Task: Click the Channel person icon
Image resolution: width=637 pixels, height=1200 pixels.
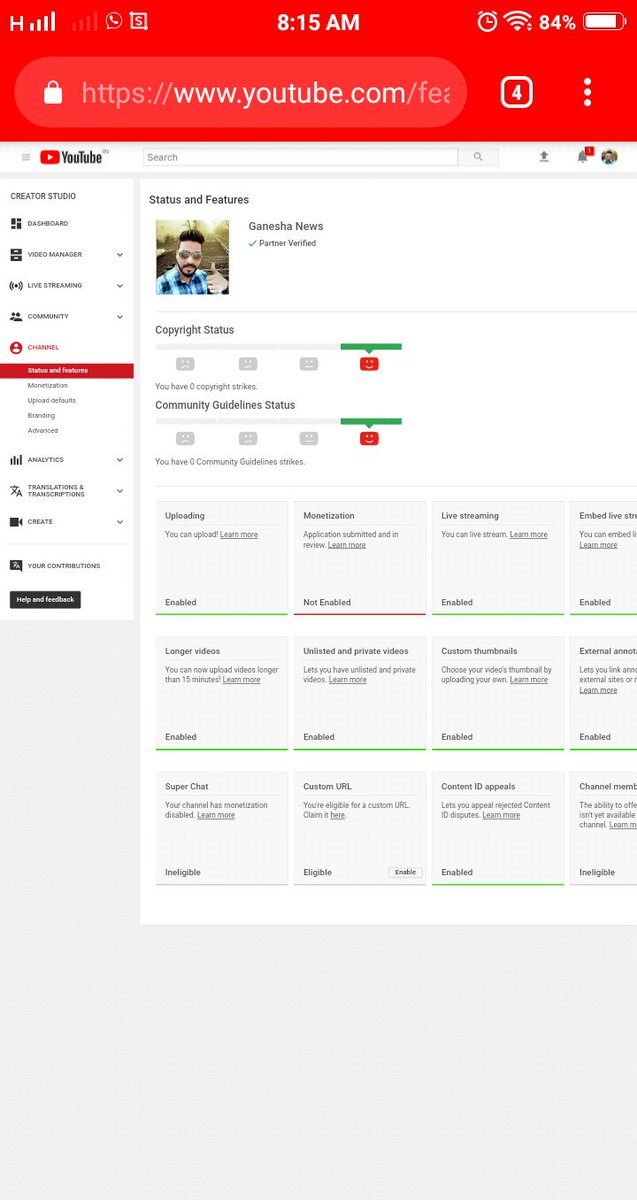Action: [x=16, y=348]
